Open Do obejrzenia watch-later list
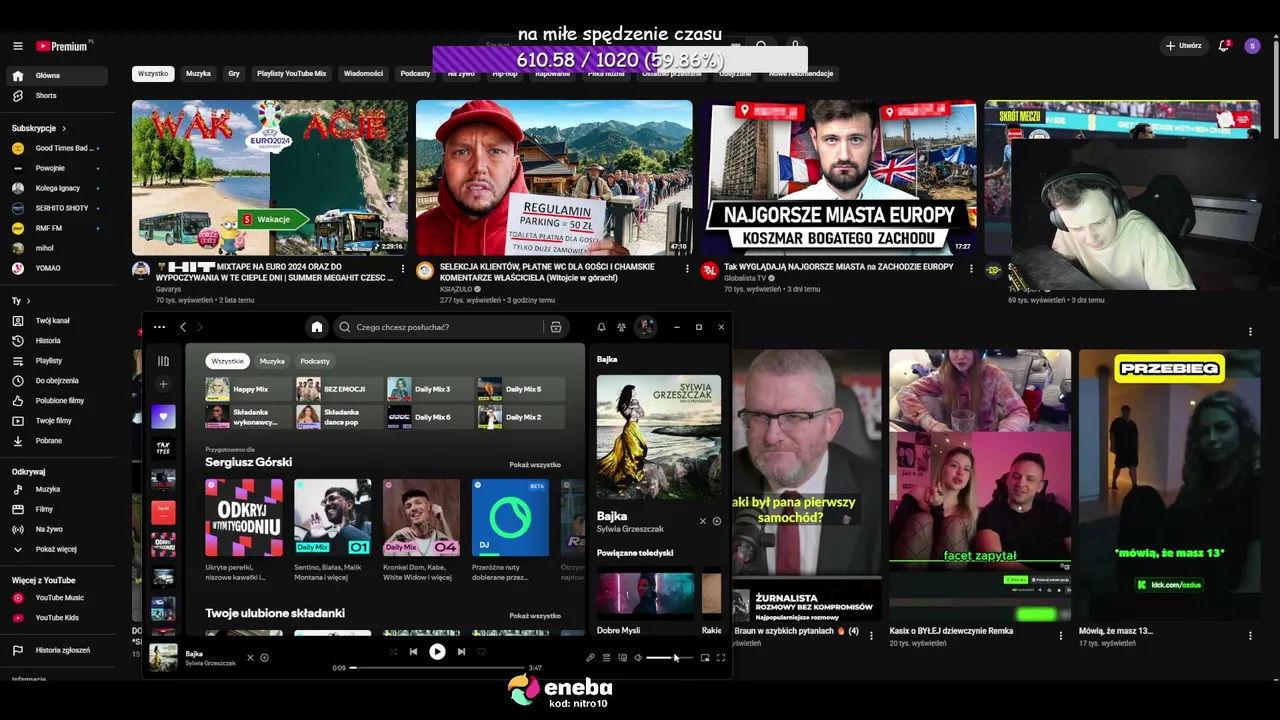The height and width of the screenshot is (720, 1280). pos(58,381)
